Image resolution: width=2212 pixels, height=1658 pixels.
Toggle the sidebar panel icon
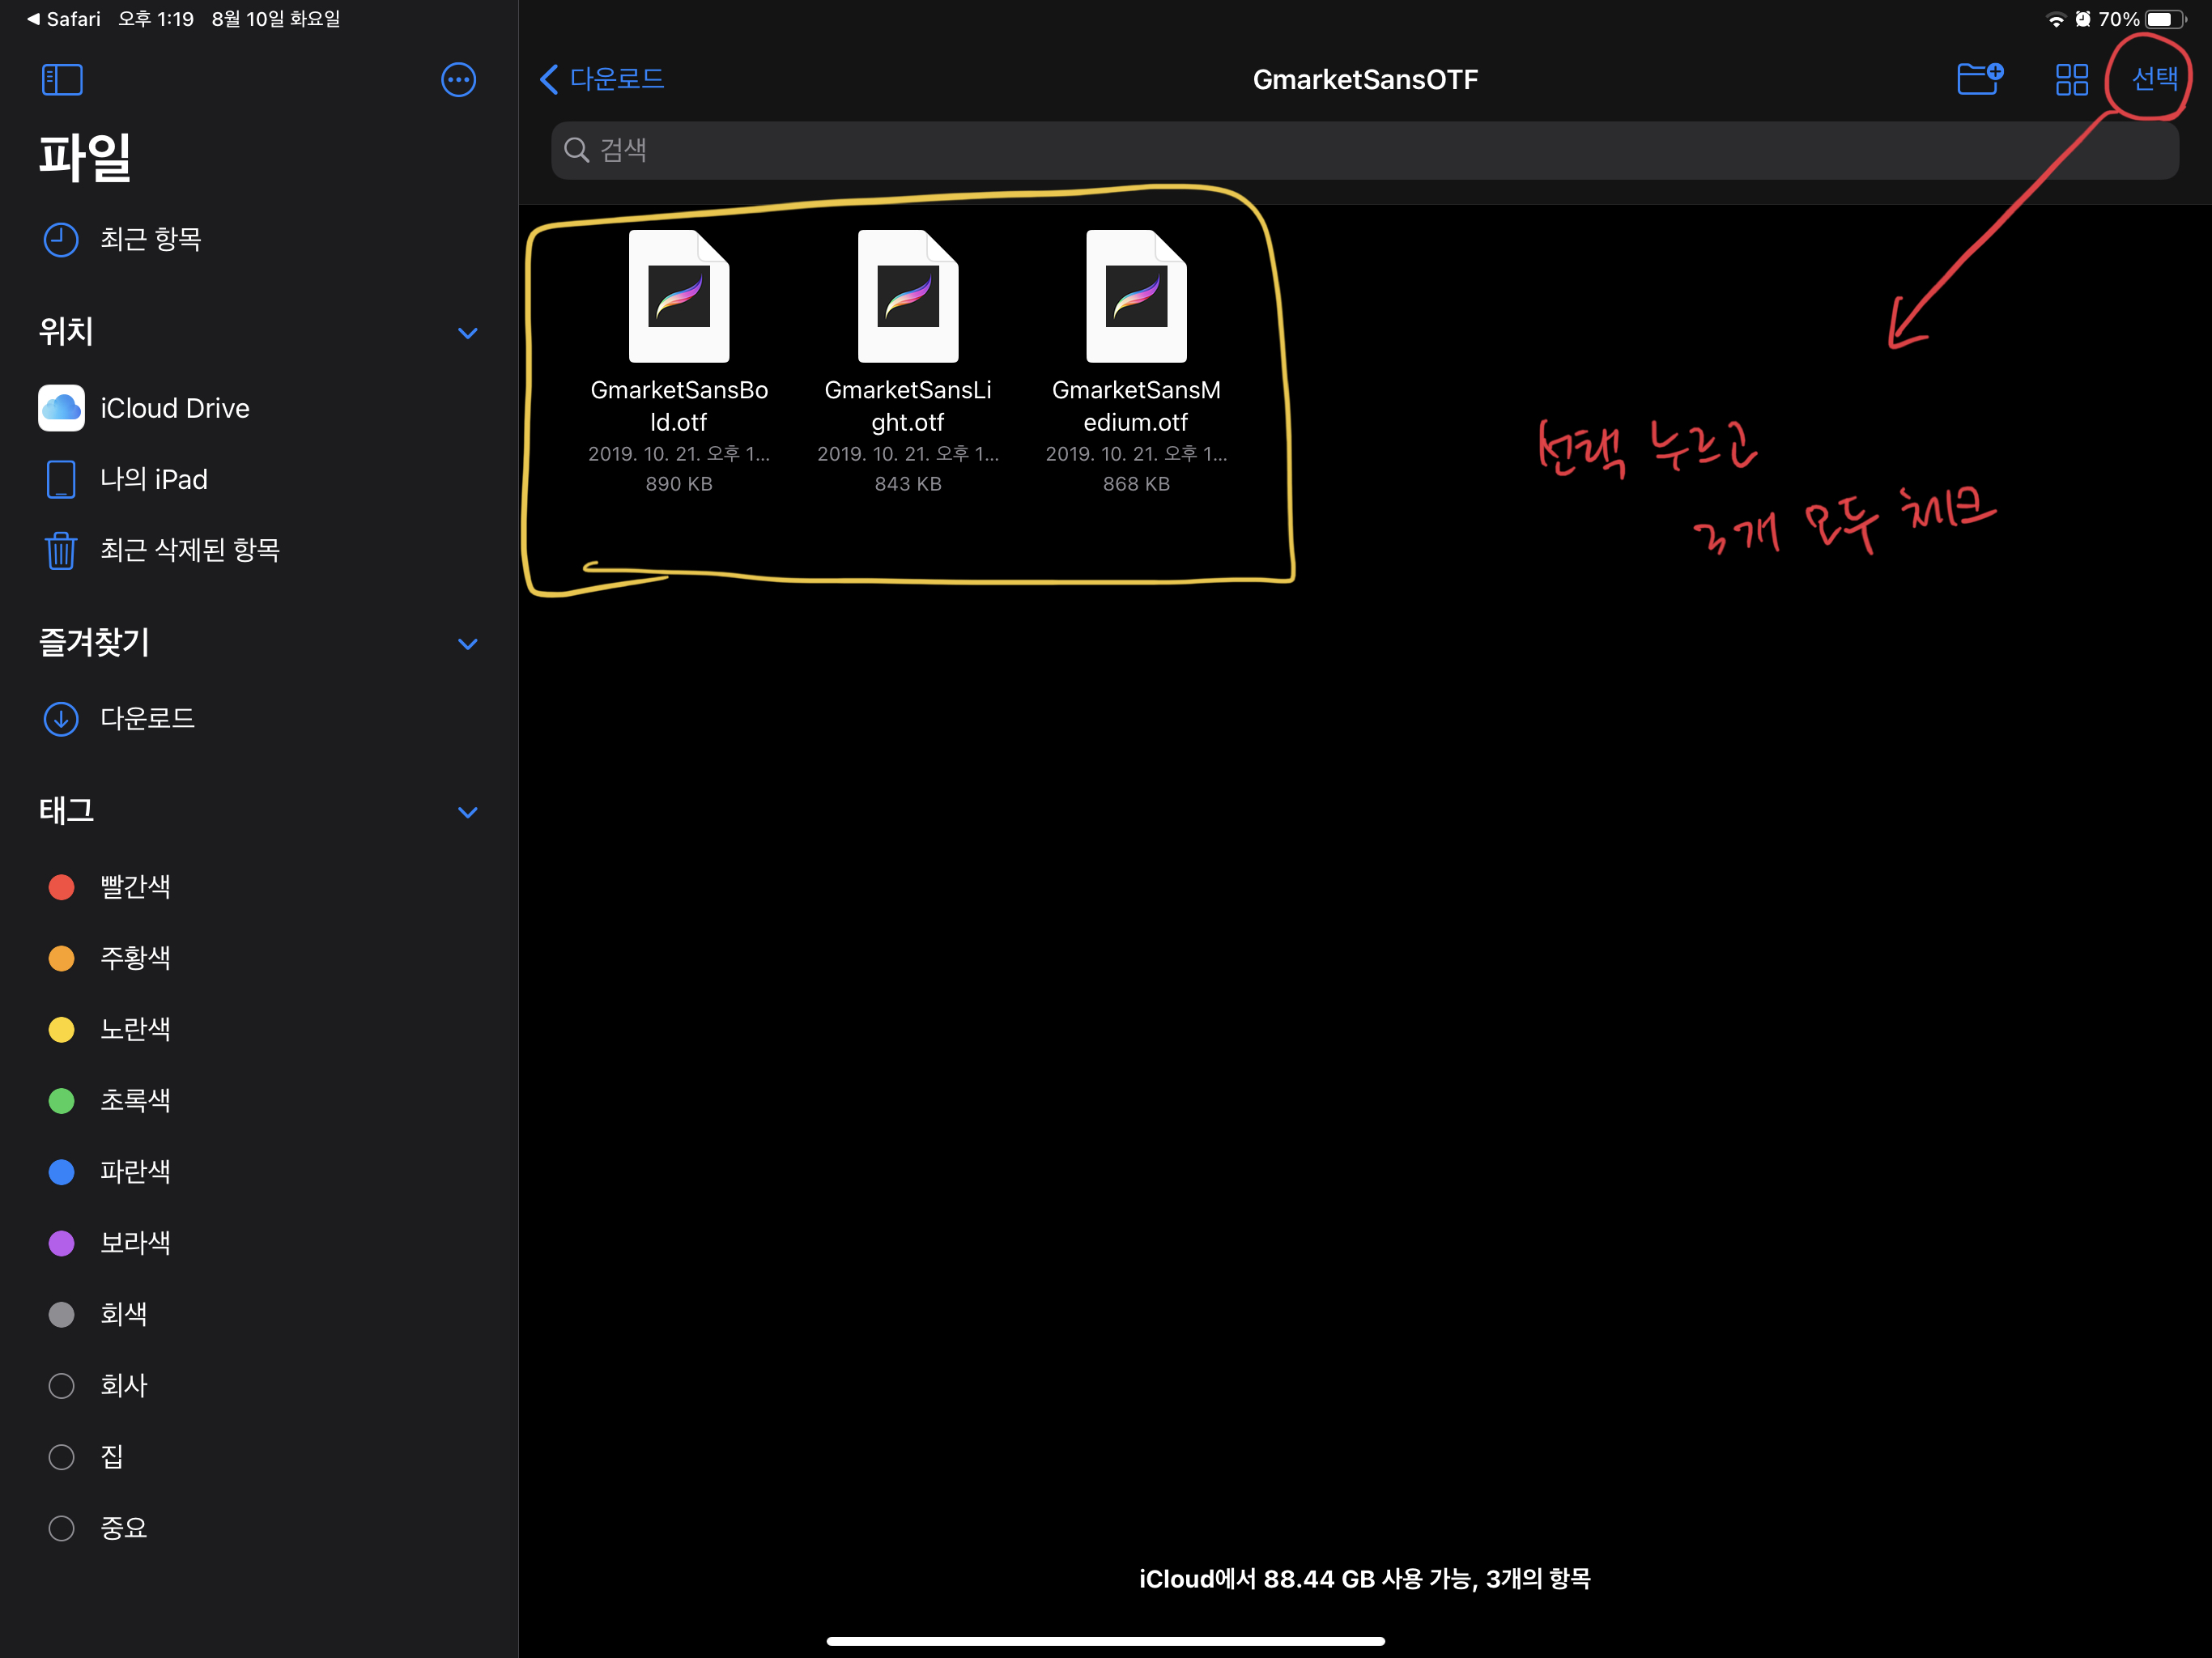(x=62, y=80)
